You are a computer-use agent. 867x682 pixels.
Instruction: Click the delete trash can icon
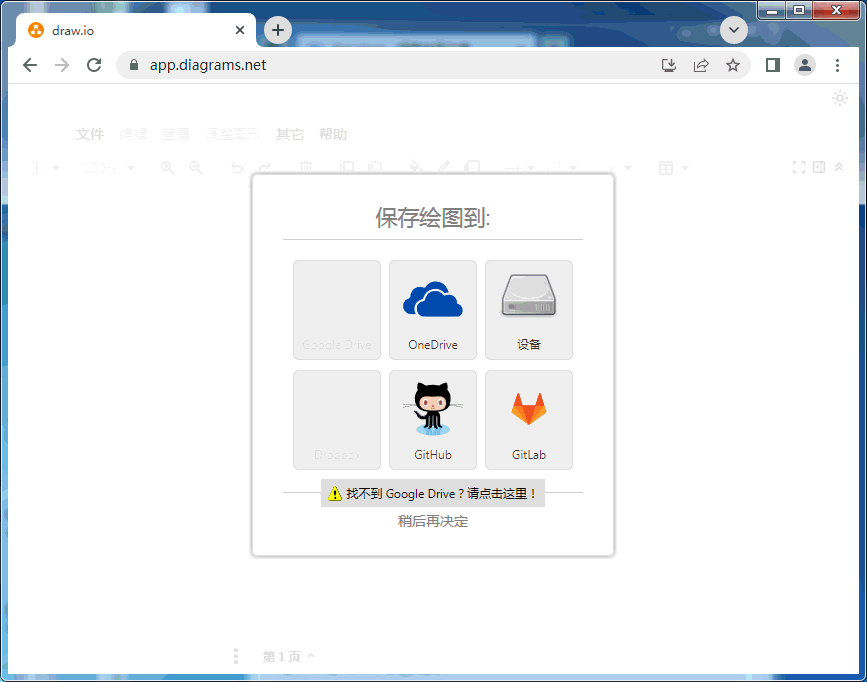[x=307, y=168]
